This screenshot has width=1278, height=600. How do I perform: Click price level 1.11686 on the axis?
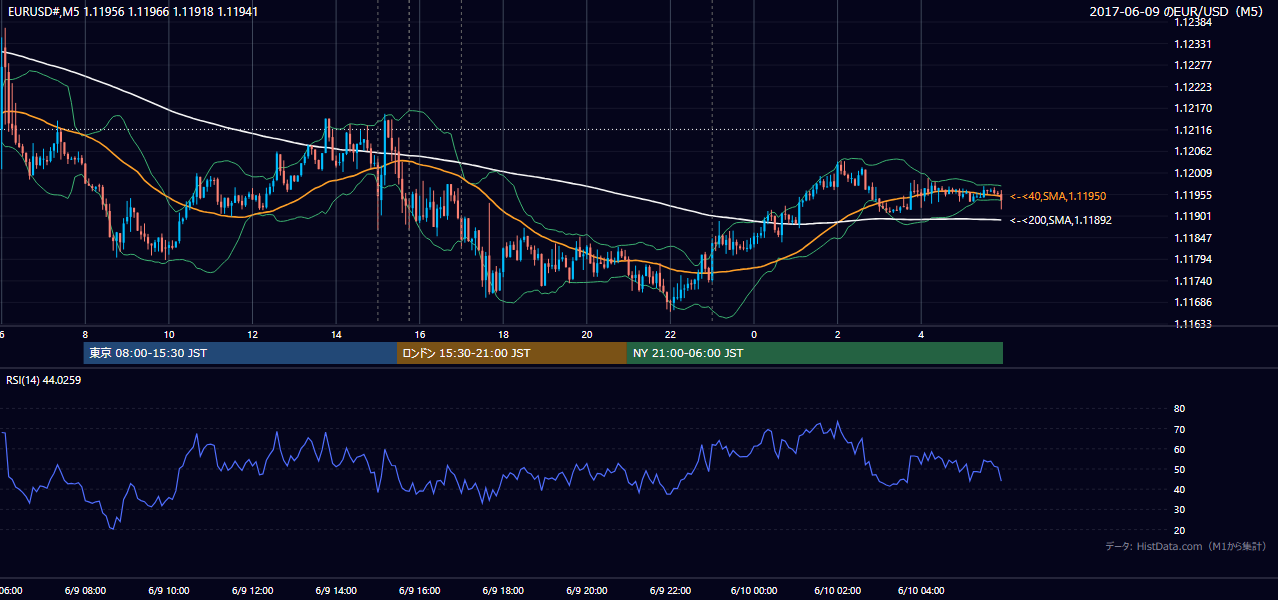[x=1193, y=302]
